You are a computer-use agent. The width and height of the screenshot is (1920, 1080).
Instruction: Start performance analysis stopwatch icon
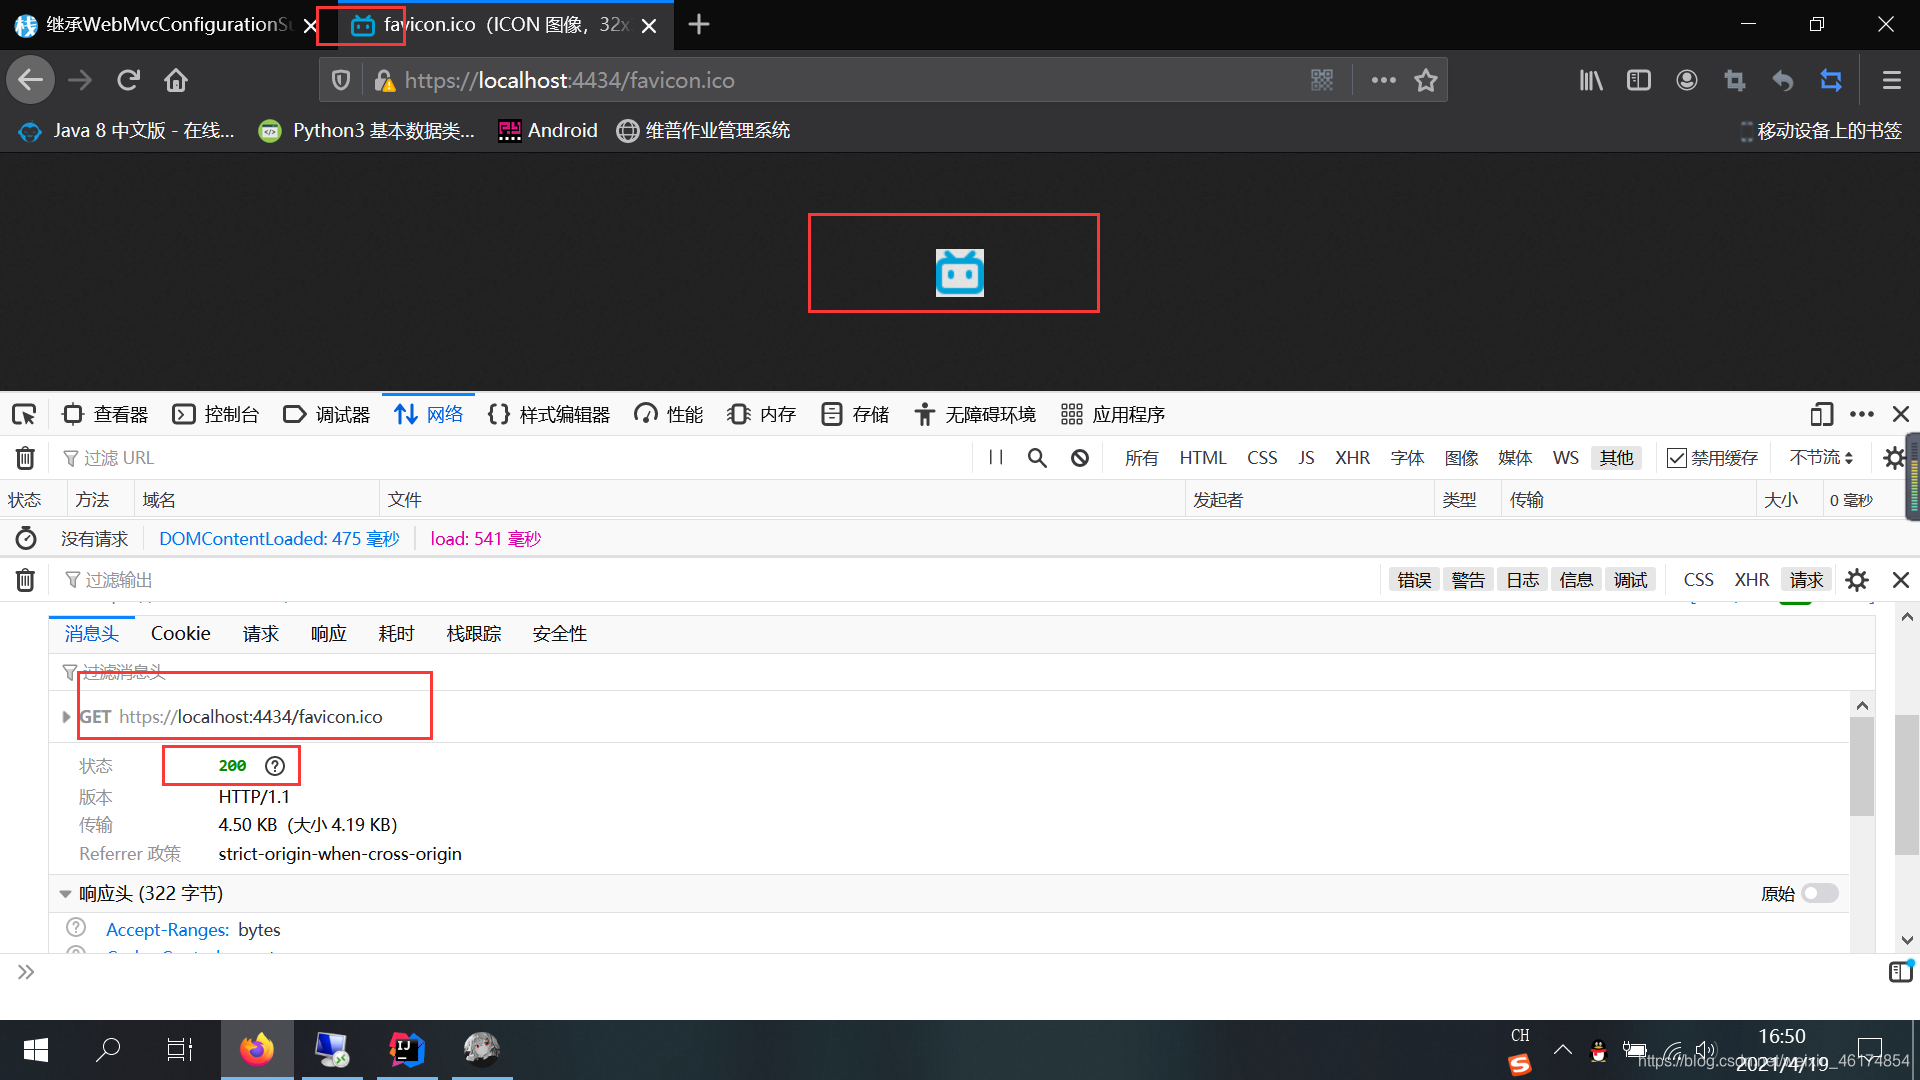pyautogui.click(x=26, y=539)
